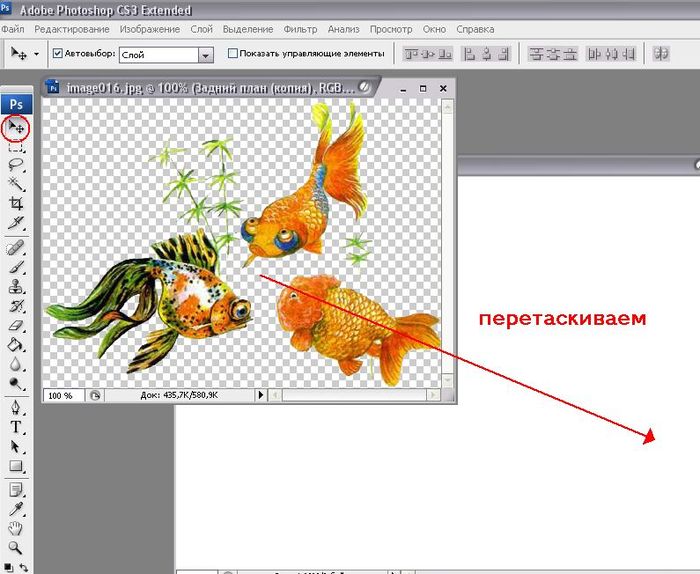The height and width of the screenshot is (574, 700).
Task: Click the distribute top edges icon
Action: 536,54
